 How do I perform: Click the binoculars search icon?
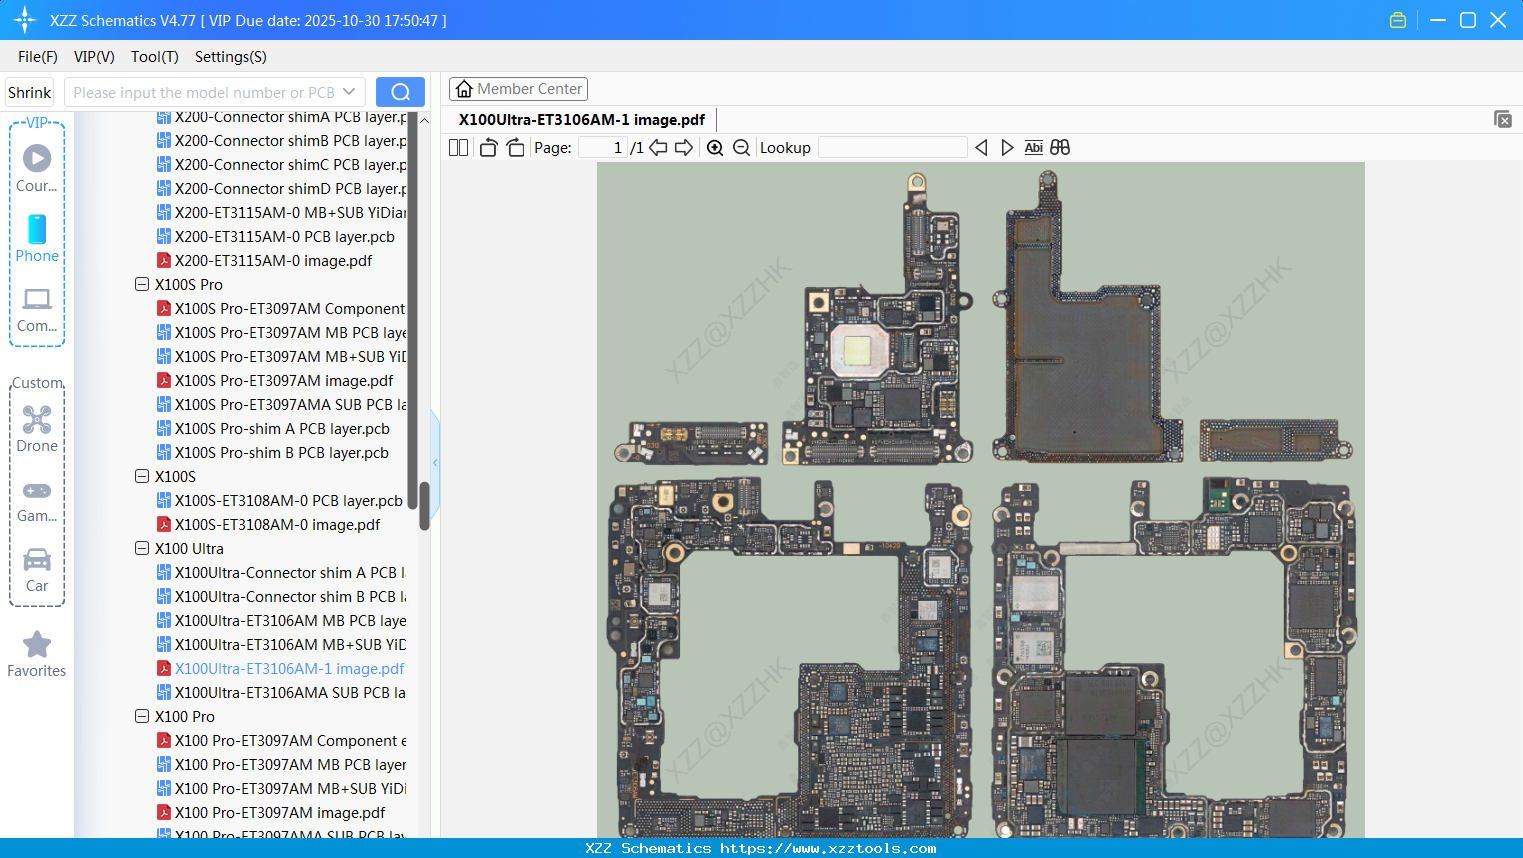[x=1060, y=148]
